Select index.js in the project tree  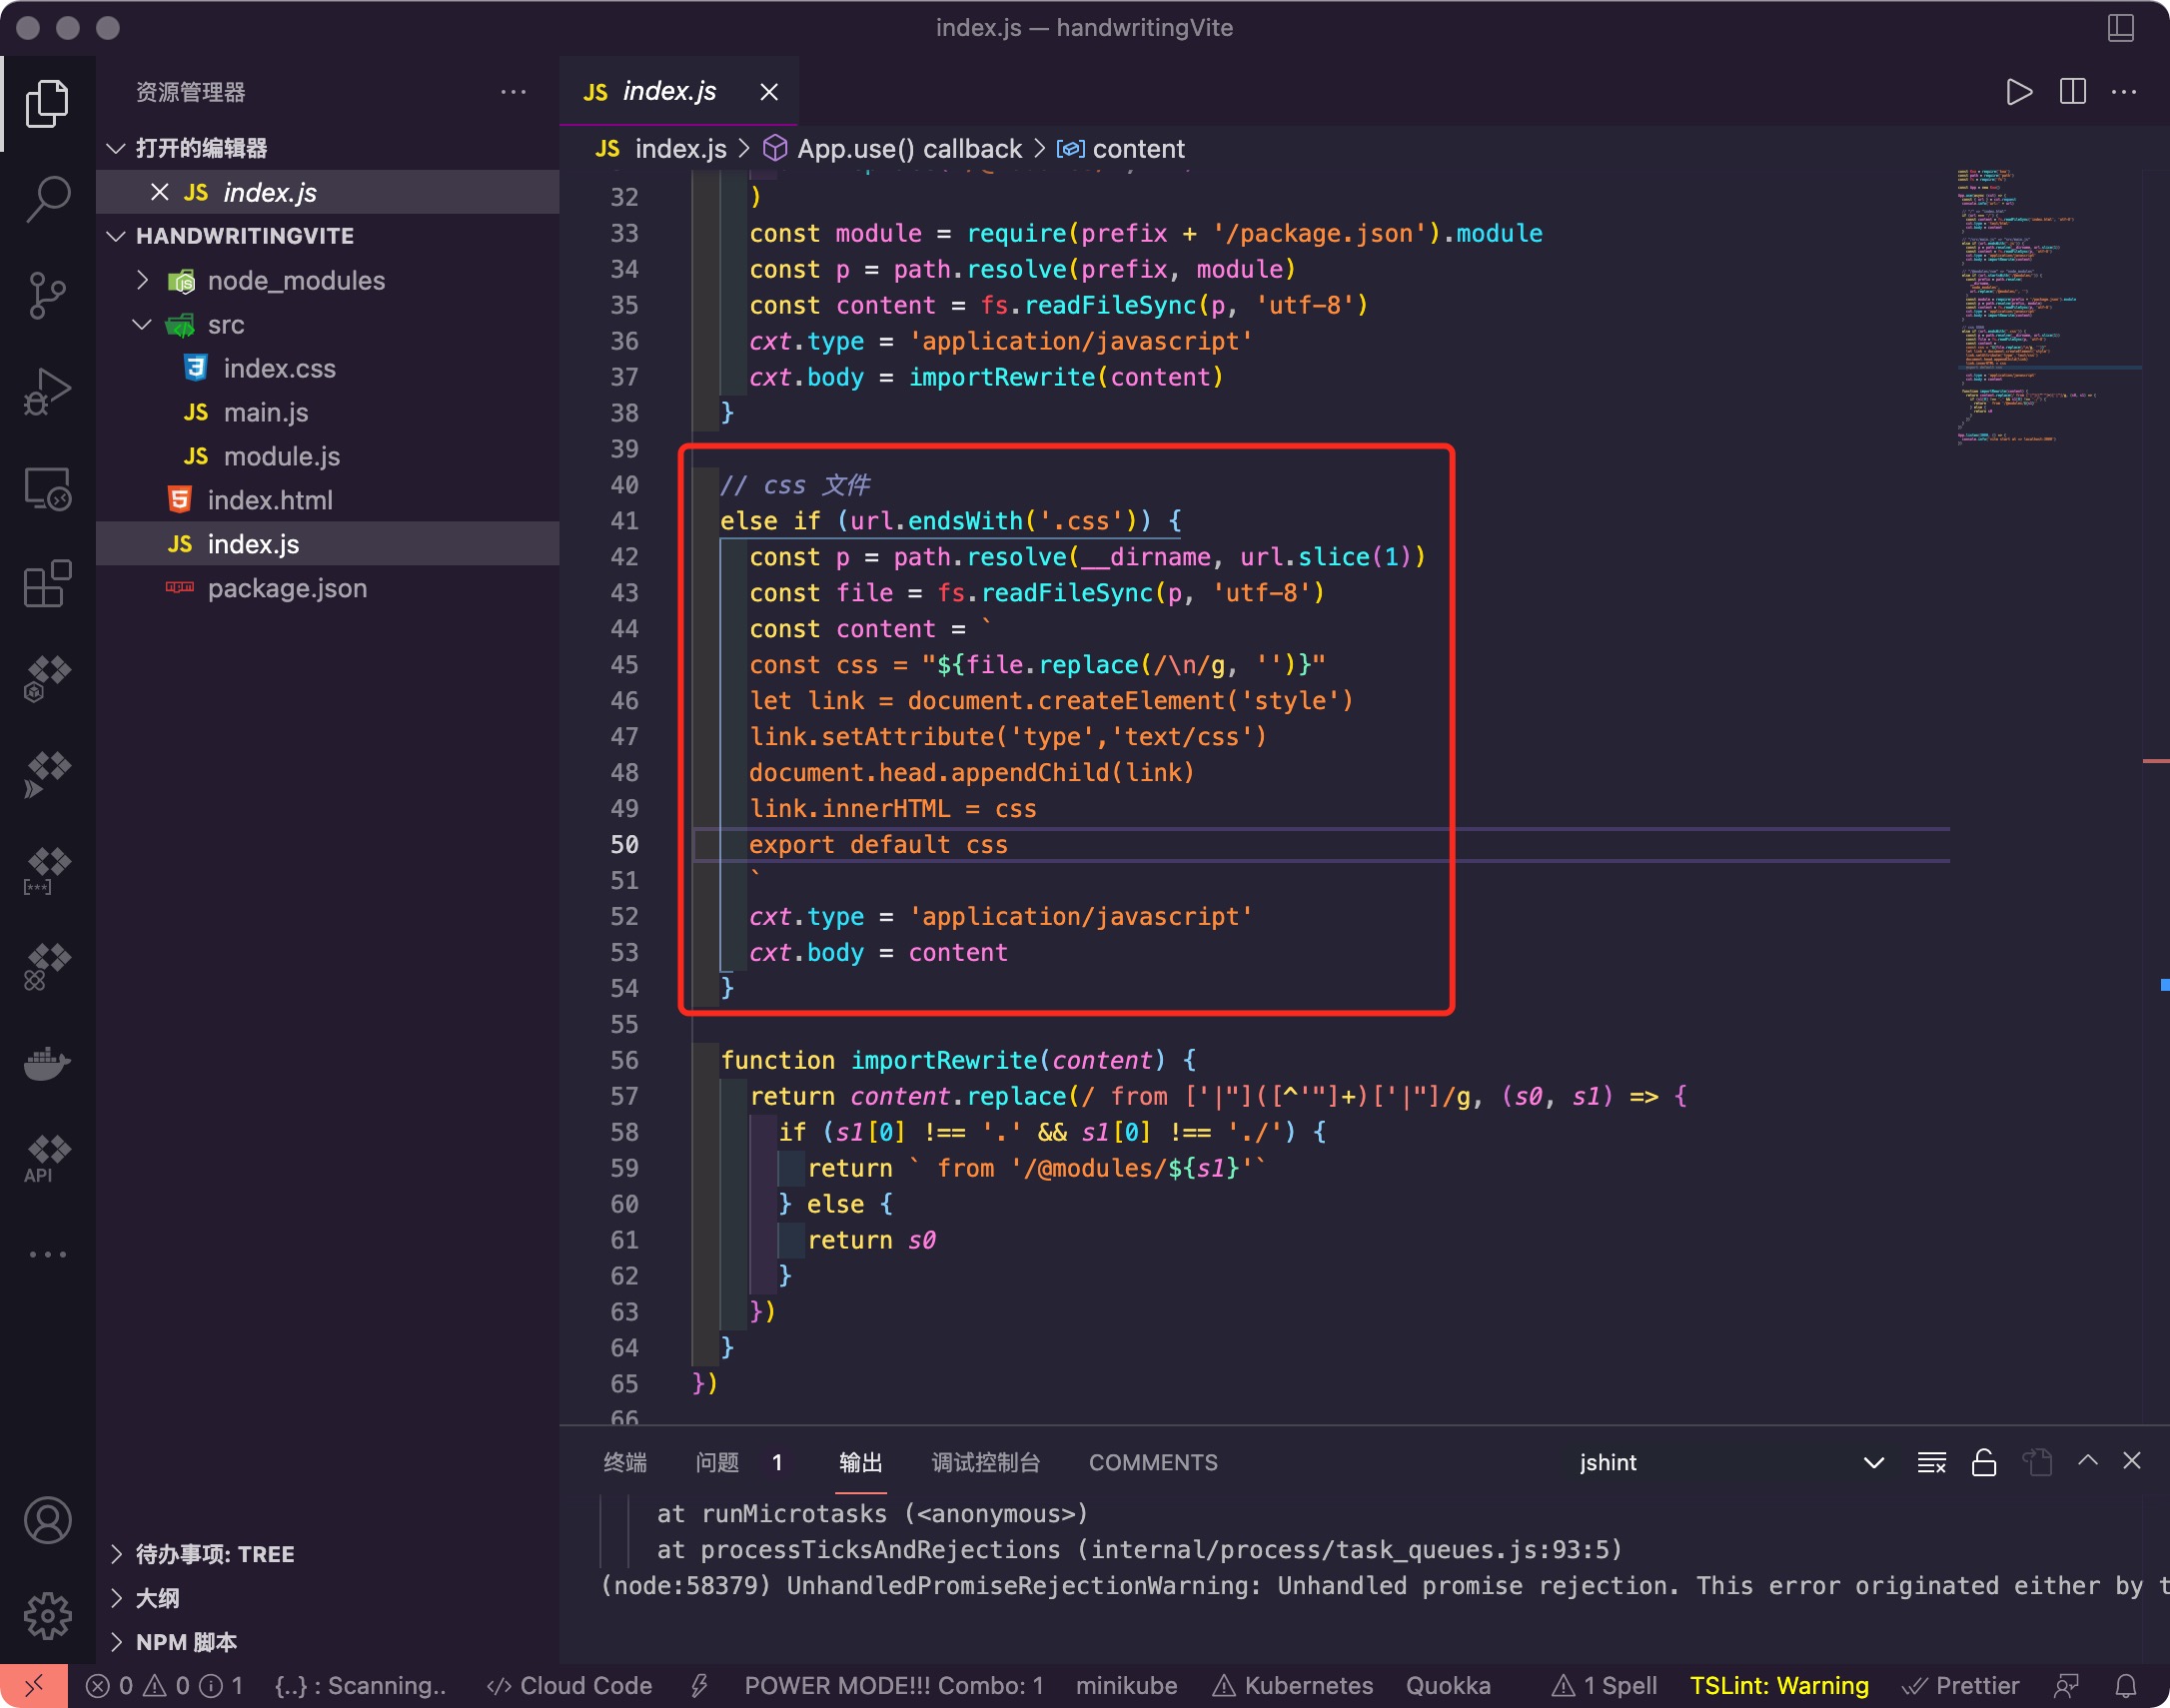click(x=328, y=544)
